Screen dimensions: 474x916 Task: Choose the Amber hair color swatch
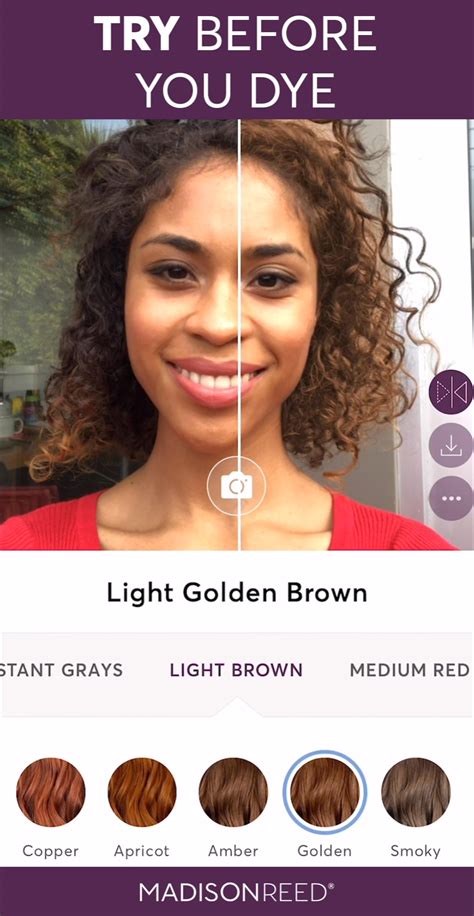pyautogui.click(x=233, y=792)
